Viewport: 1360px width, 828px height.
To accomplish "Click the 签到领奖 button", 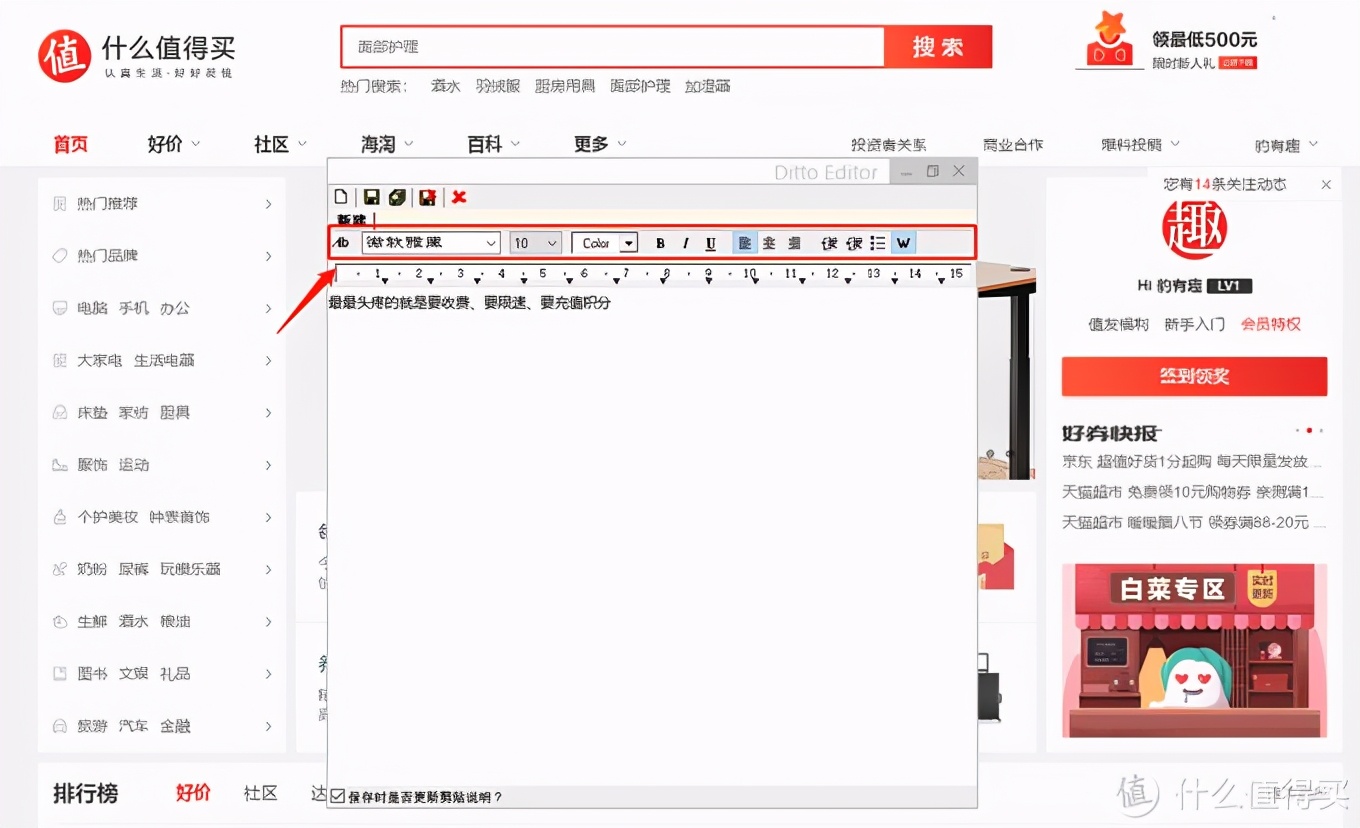I will 1193,377.
